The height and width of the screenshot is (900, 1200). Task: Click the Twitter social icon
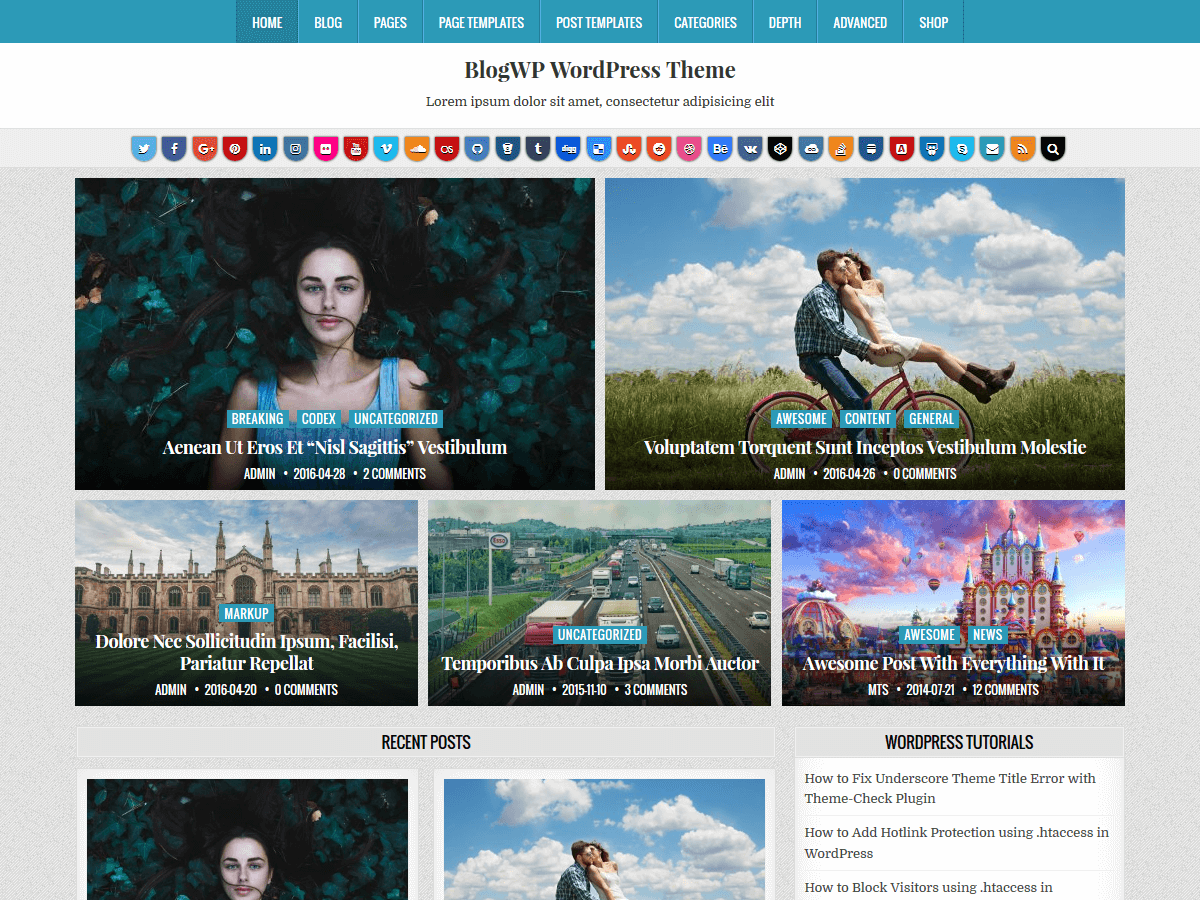144,149
